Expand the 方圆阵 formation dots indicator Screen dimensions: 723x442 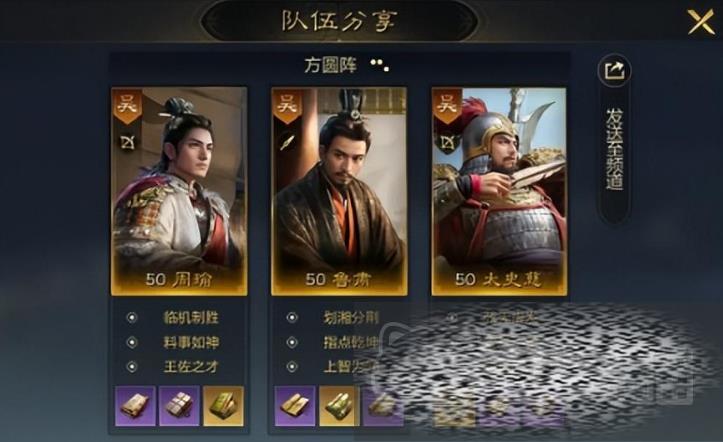pyautogui.click(x=380, y=65)
